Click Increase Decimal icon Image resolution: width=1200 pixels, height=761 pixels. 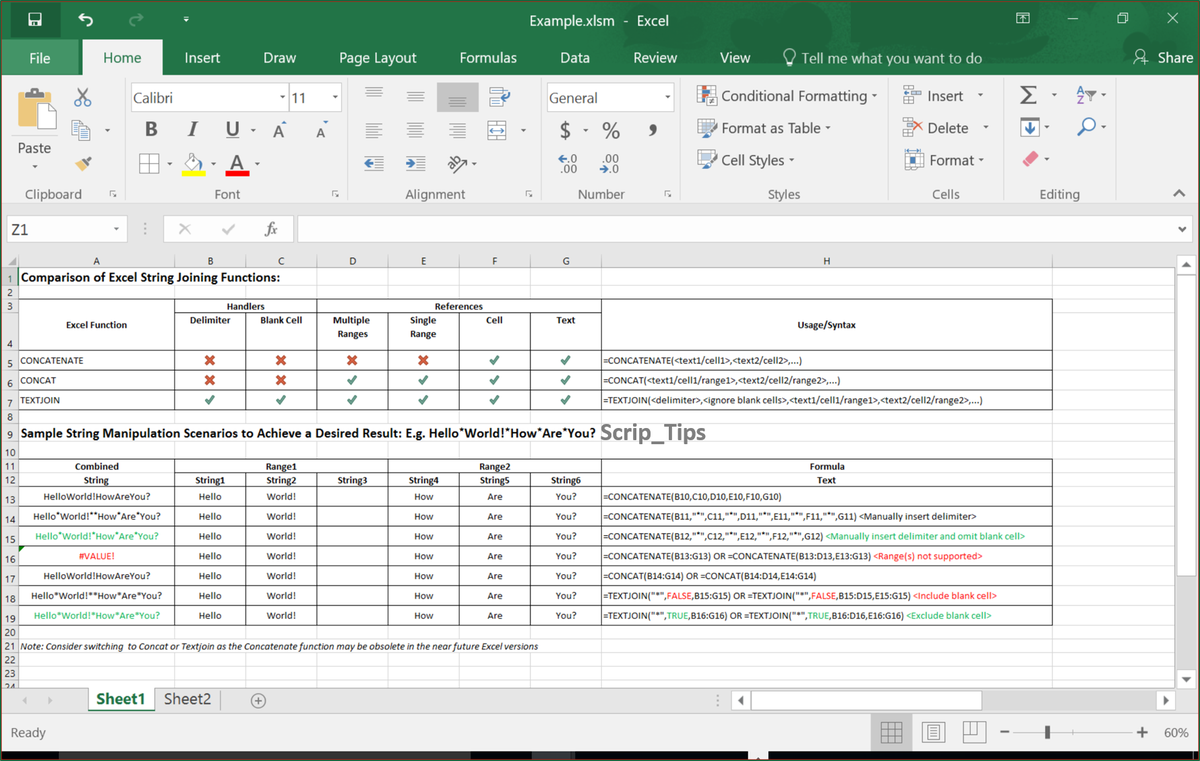tap(566, 163)
